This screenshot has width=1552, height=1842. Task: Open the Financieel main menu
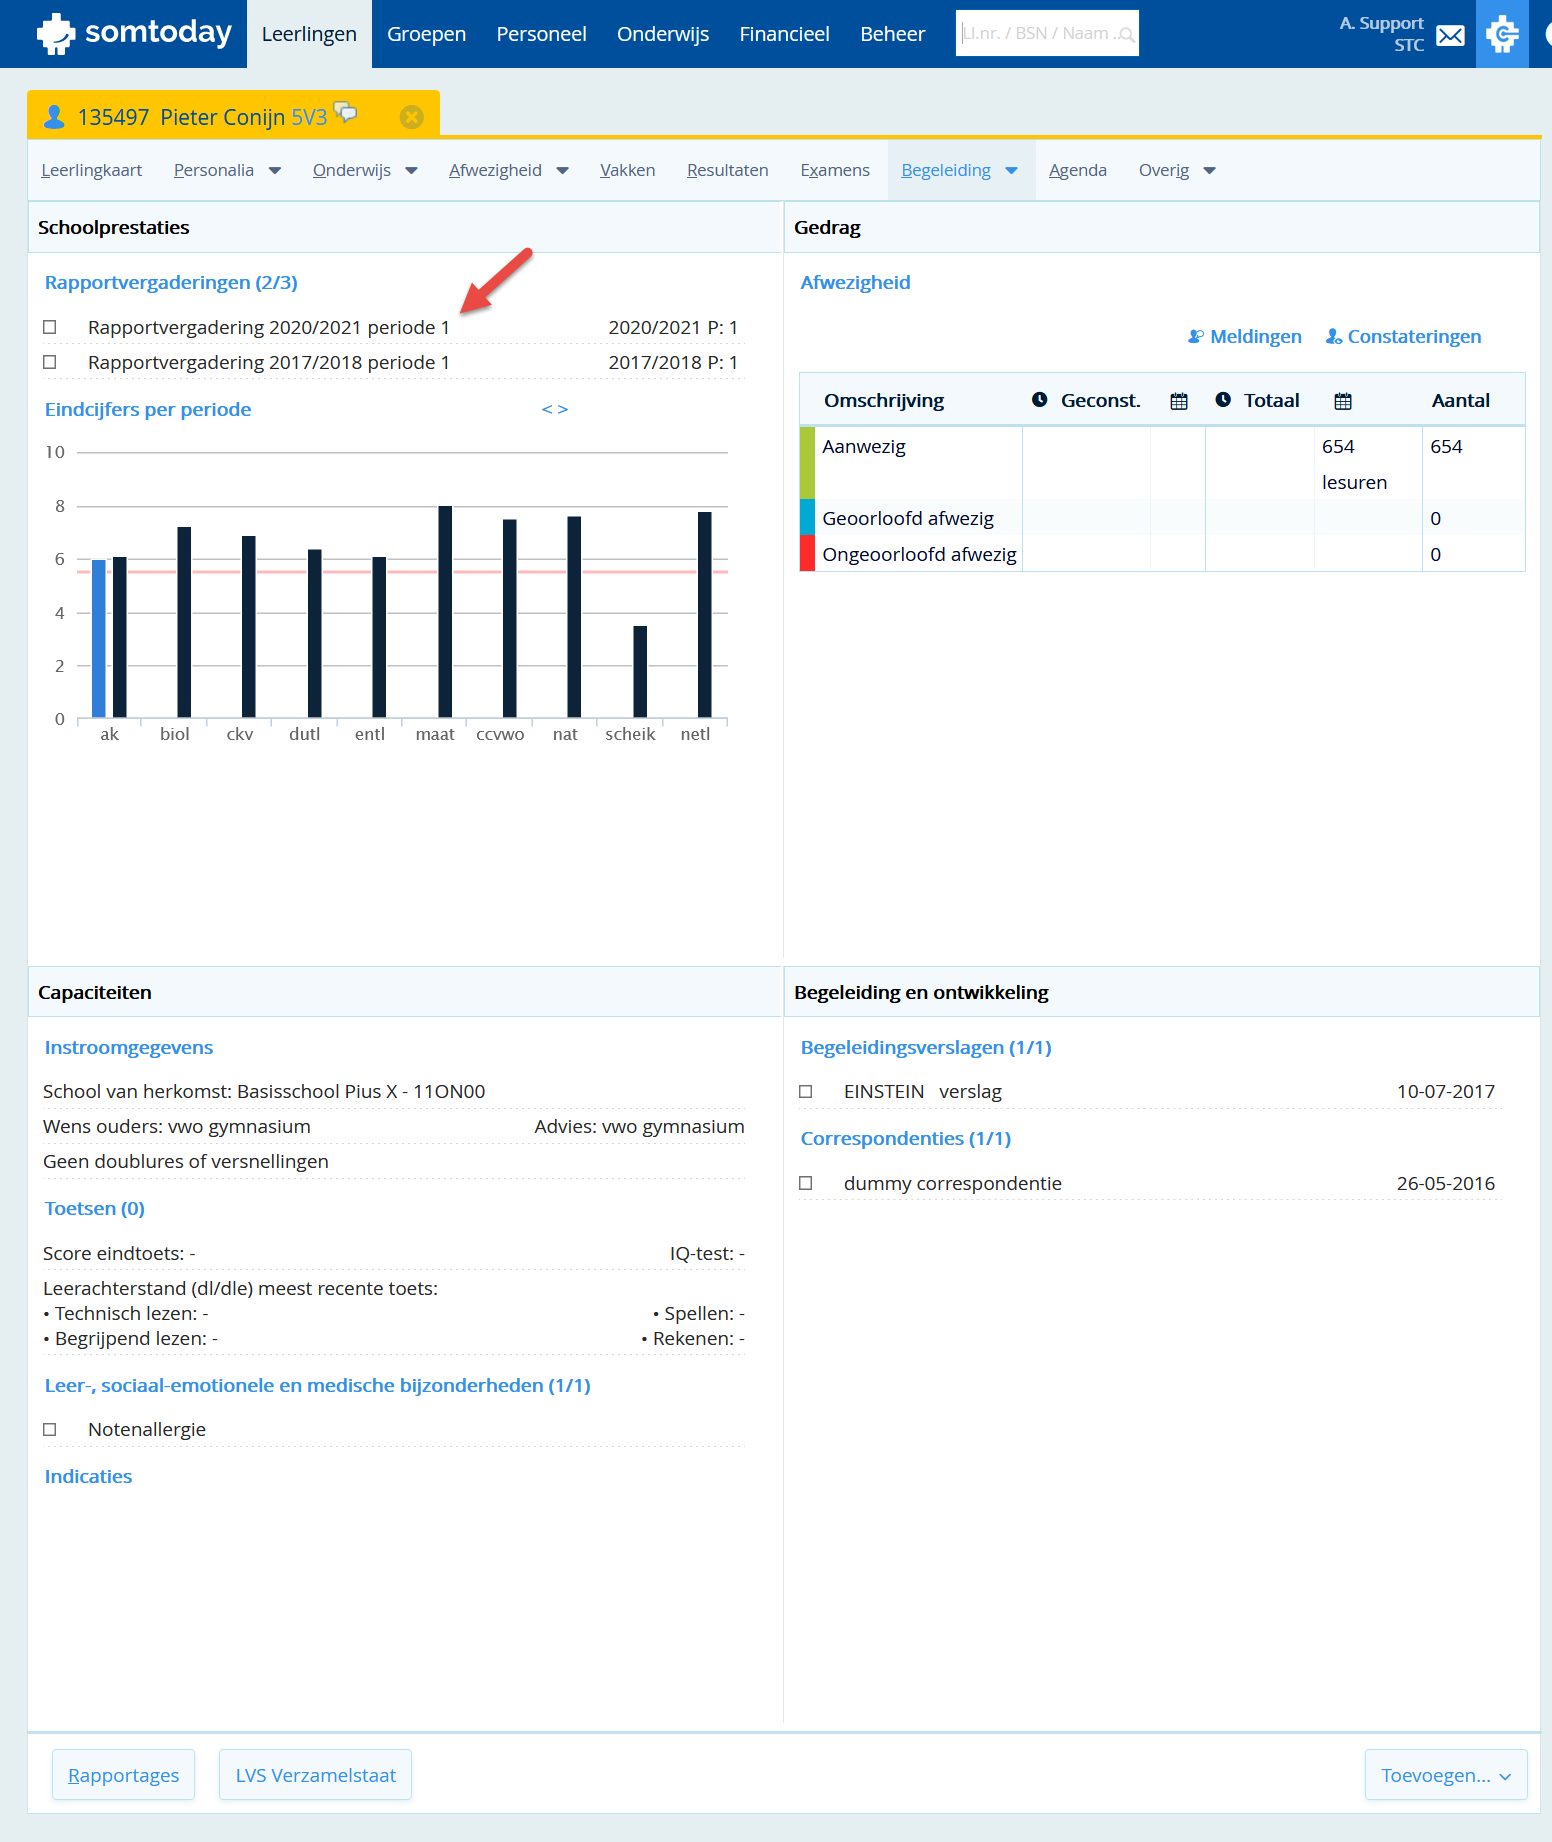click(784, 34)
